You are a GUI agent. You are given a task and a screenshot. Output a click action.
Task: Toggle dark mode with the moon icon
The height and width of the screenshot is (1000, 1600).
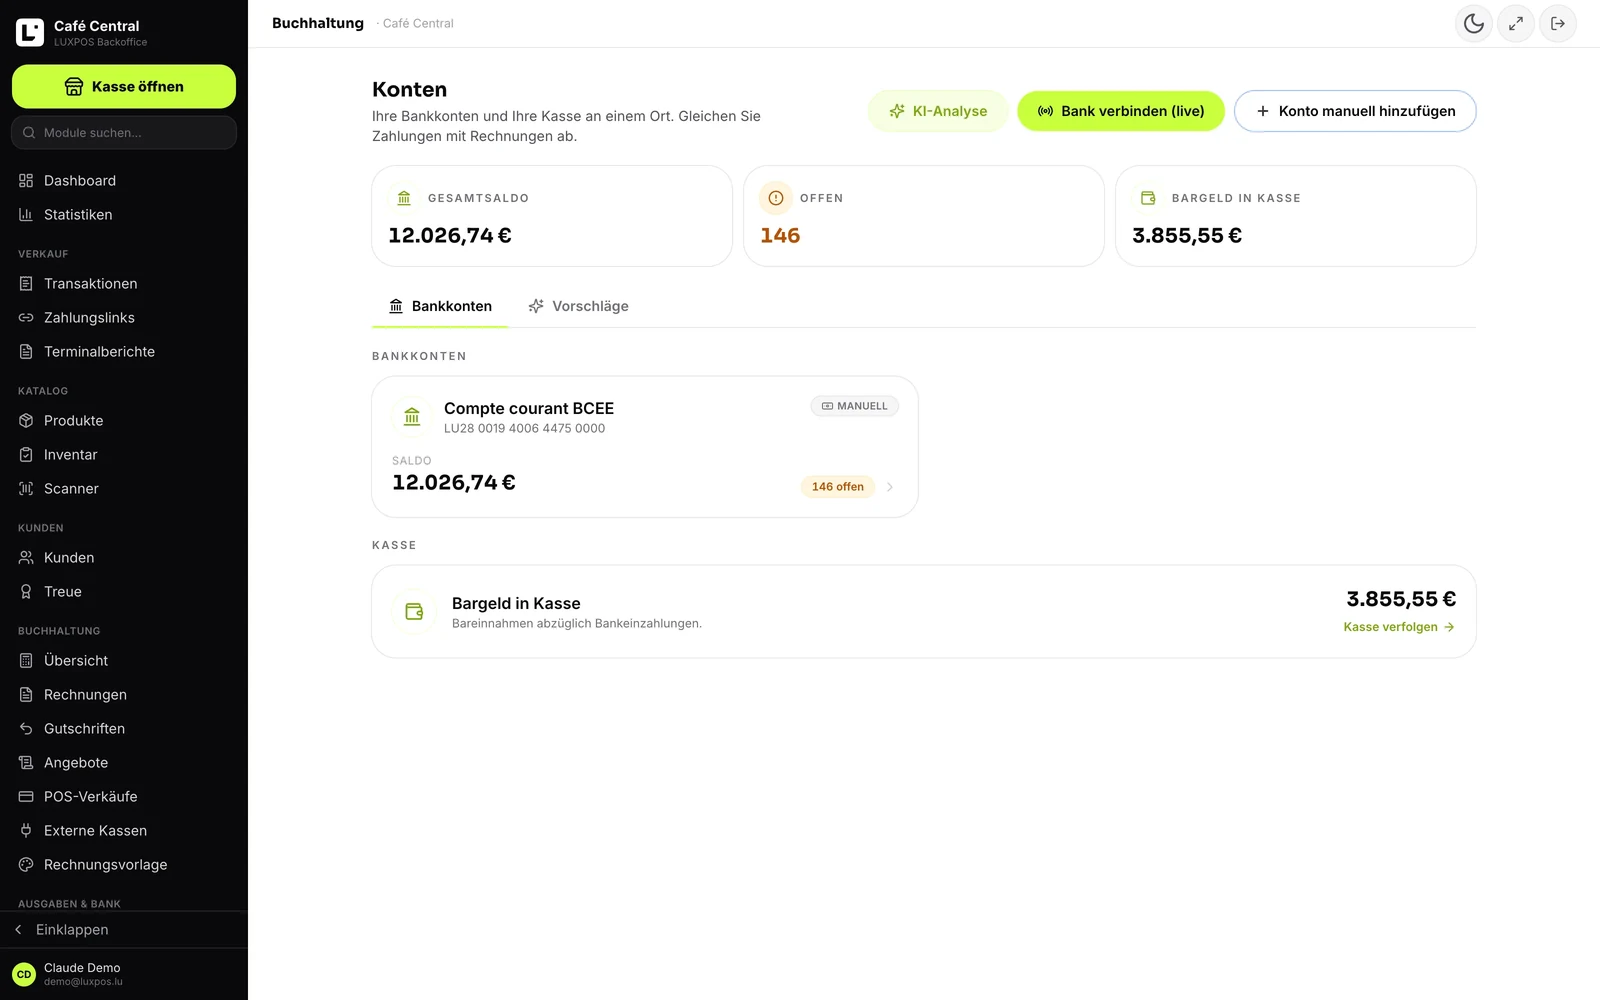[1474, 23]
